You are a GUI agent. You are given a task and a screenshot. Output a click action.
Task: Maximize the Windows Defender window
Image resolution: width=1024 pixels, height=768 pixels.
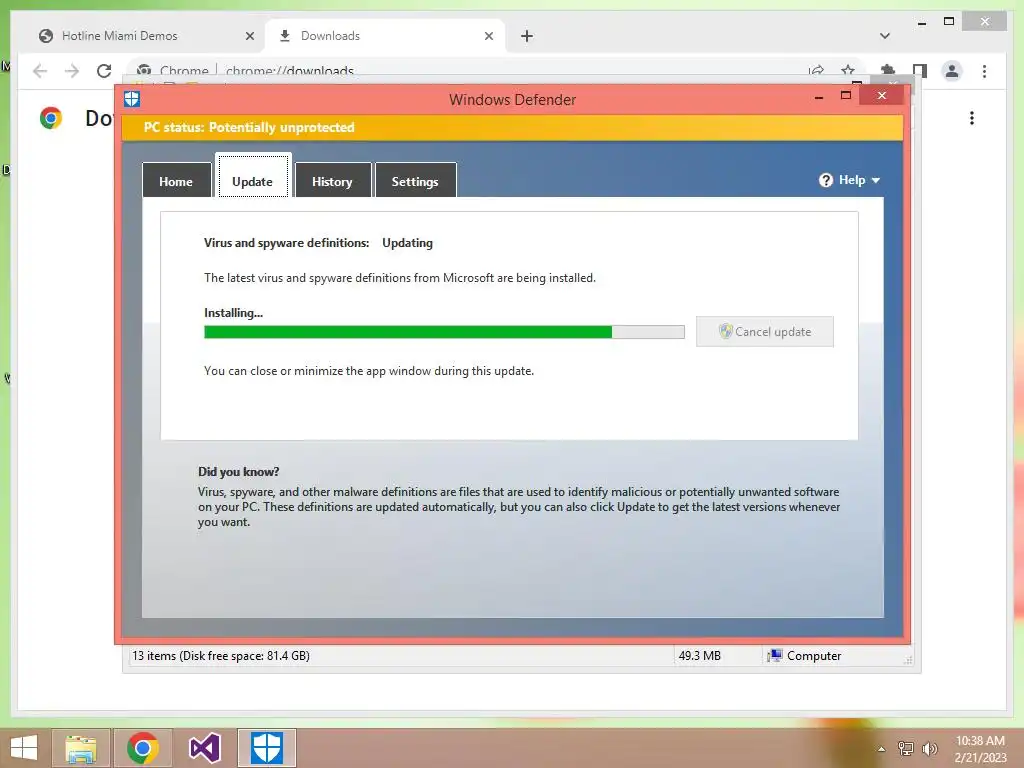click(x=846, y=96)
